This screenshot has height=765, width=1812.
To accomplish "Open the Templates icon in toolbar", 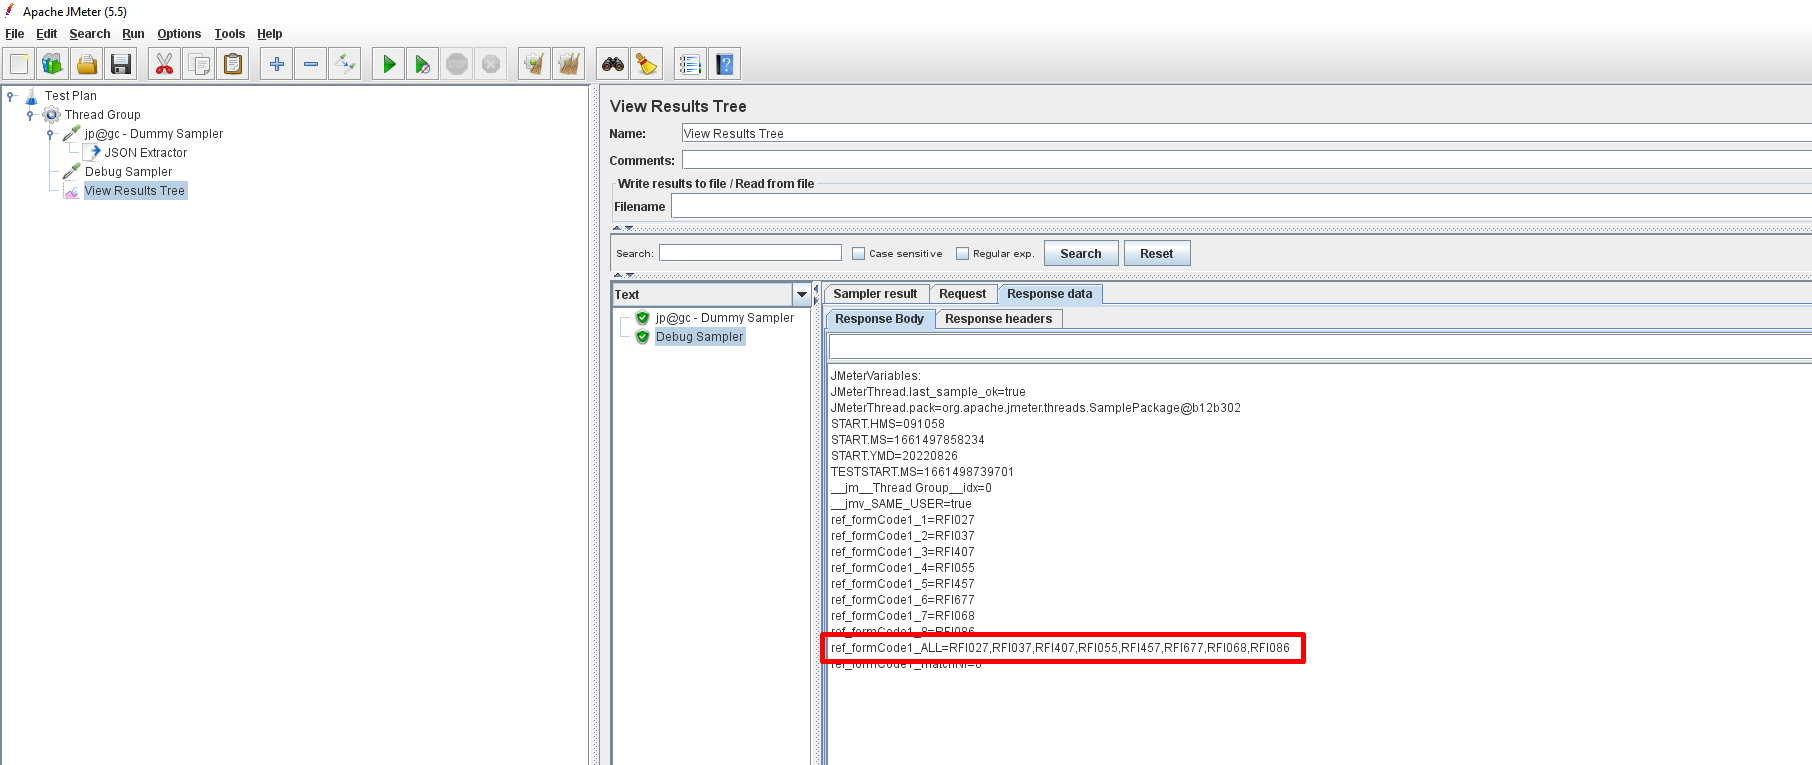I will pyautogui.click(x=53, y=64).
